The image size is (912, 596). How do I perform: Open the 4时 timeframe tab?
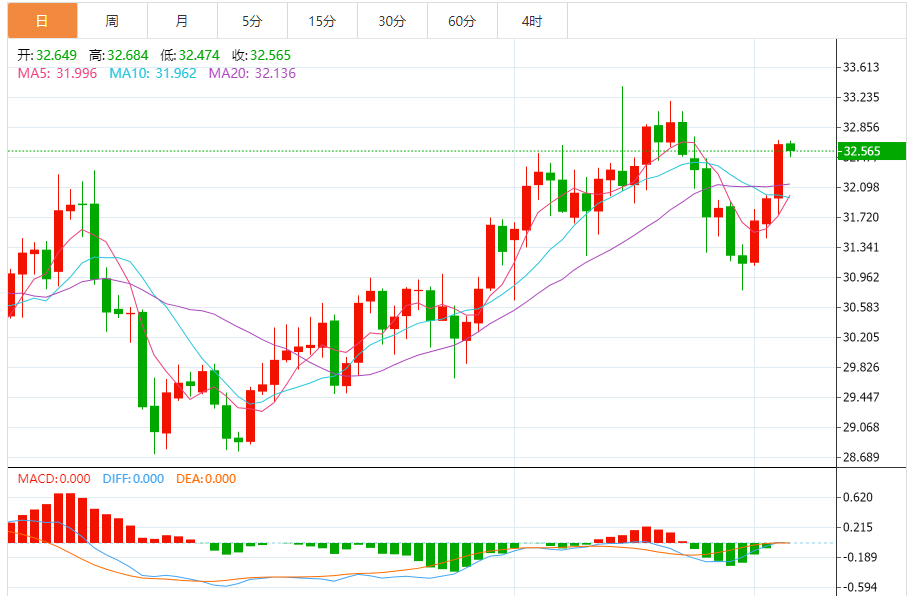pyautogui.click(x=532, y=21)
